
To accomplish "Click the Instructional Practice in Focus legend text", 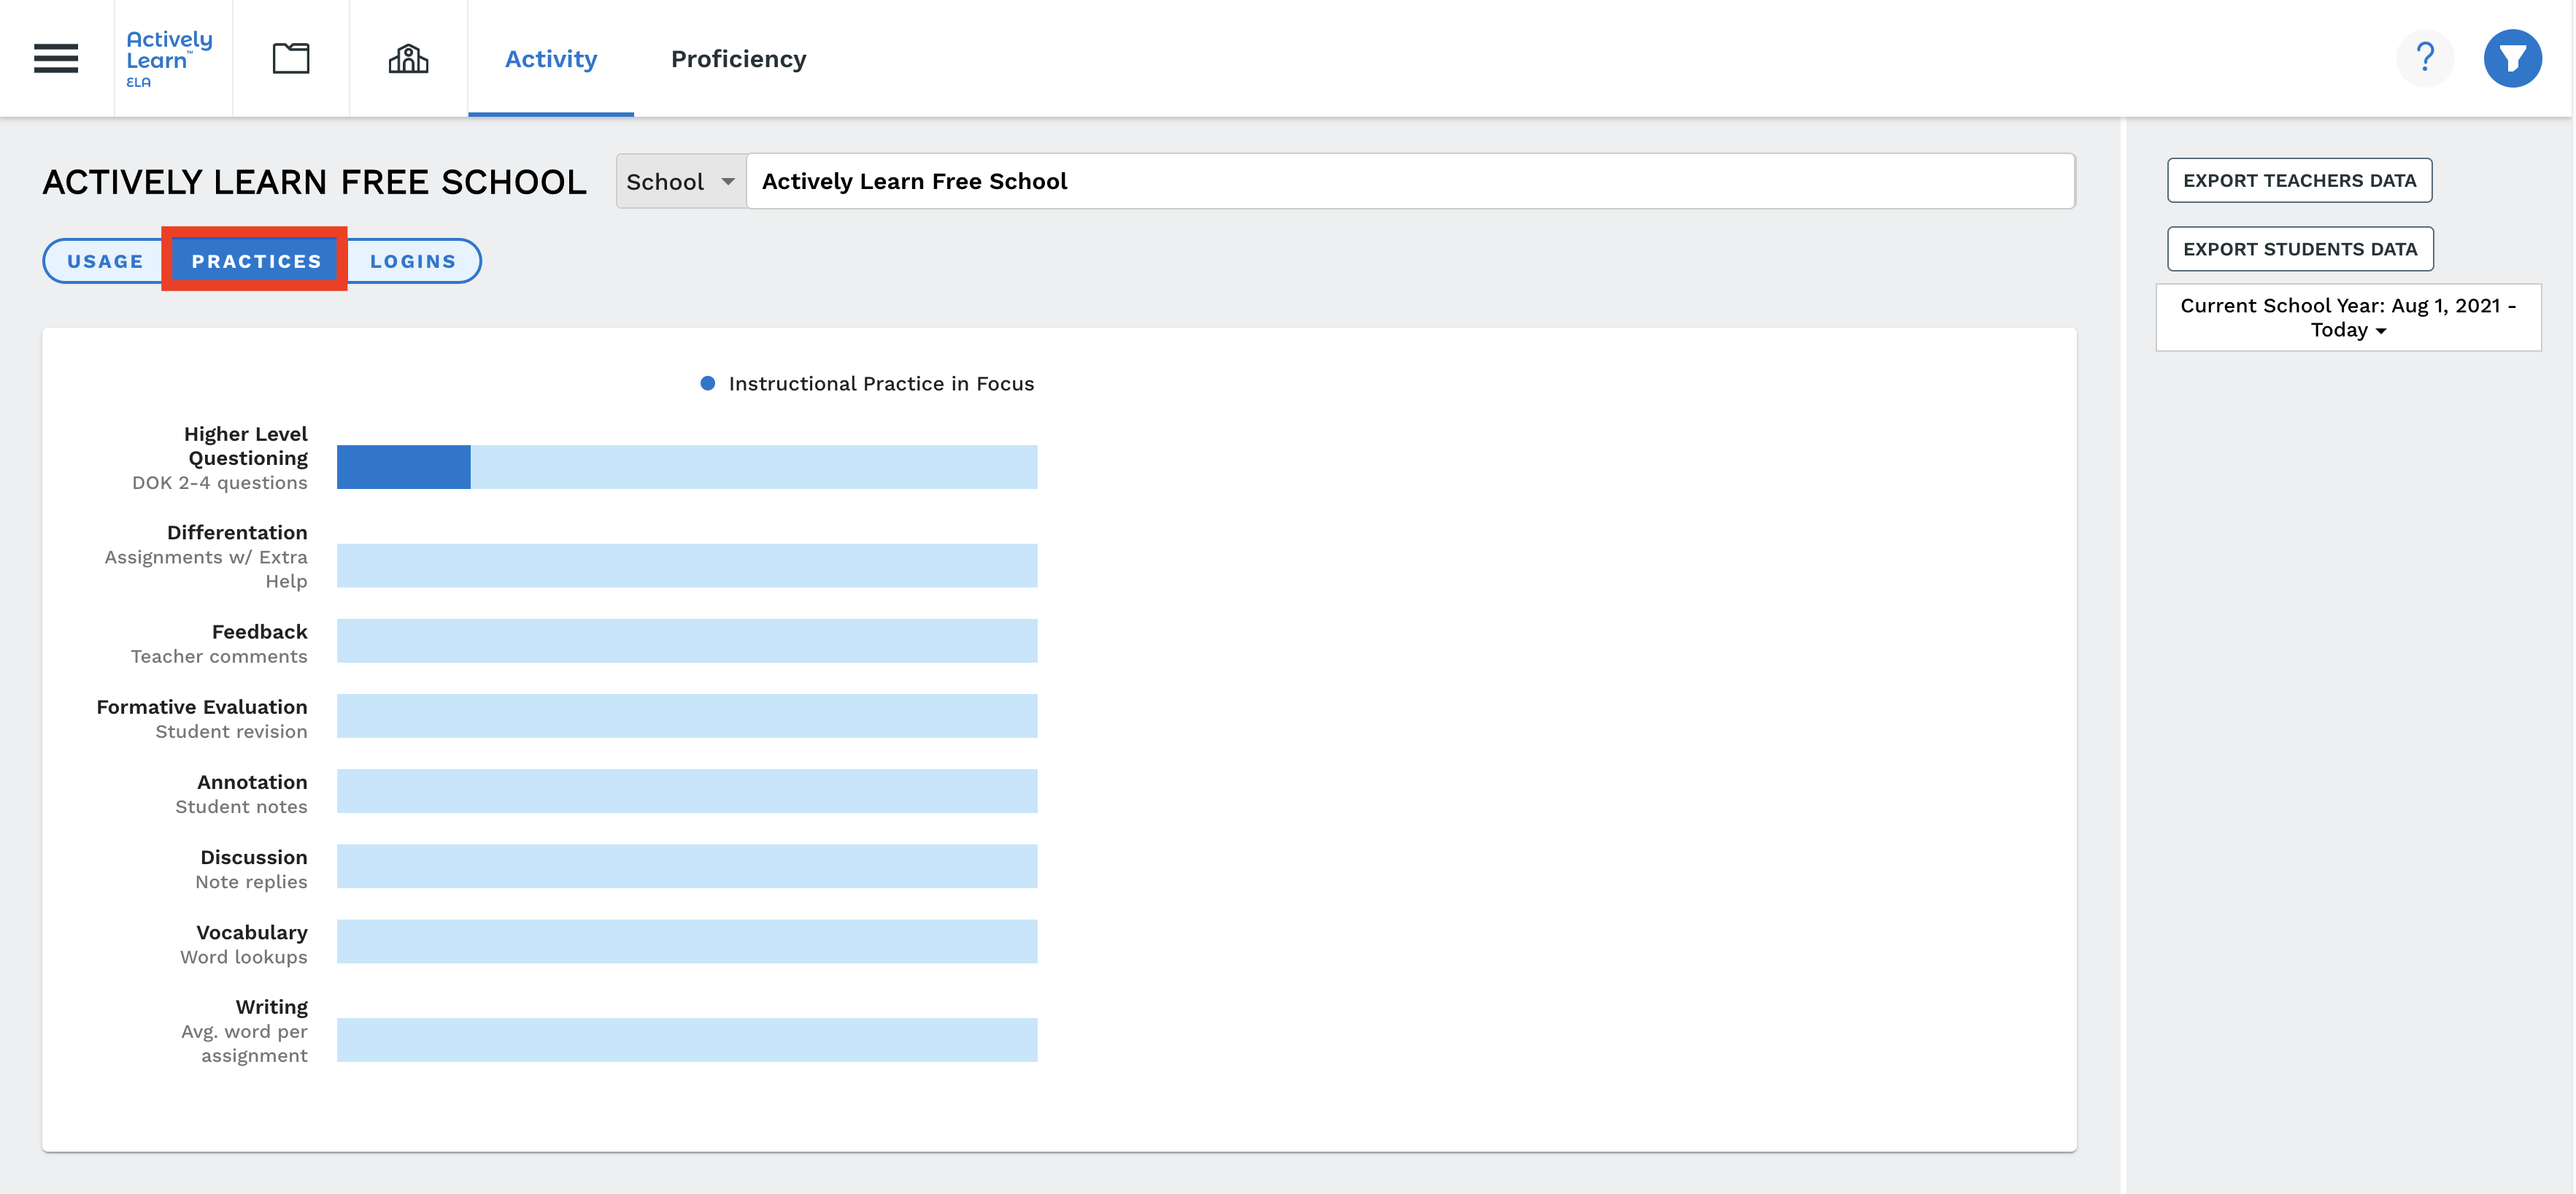I will (881, 383).
